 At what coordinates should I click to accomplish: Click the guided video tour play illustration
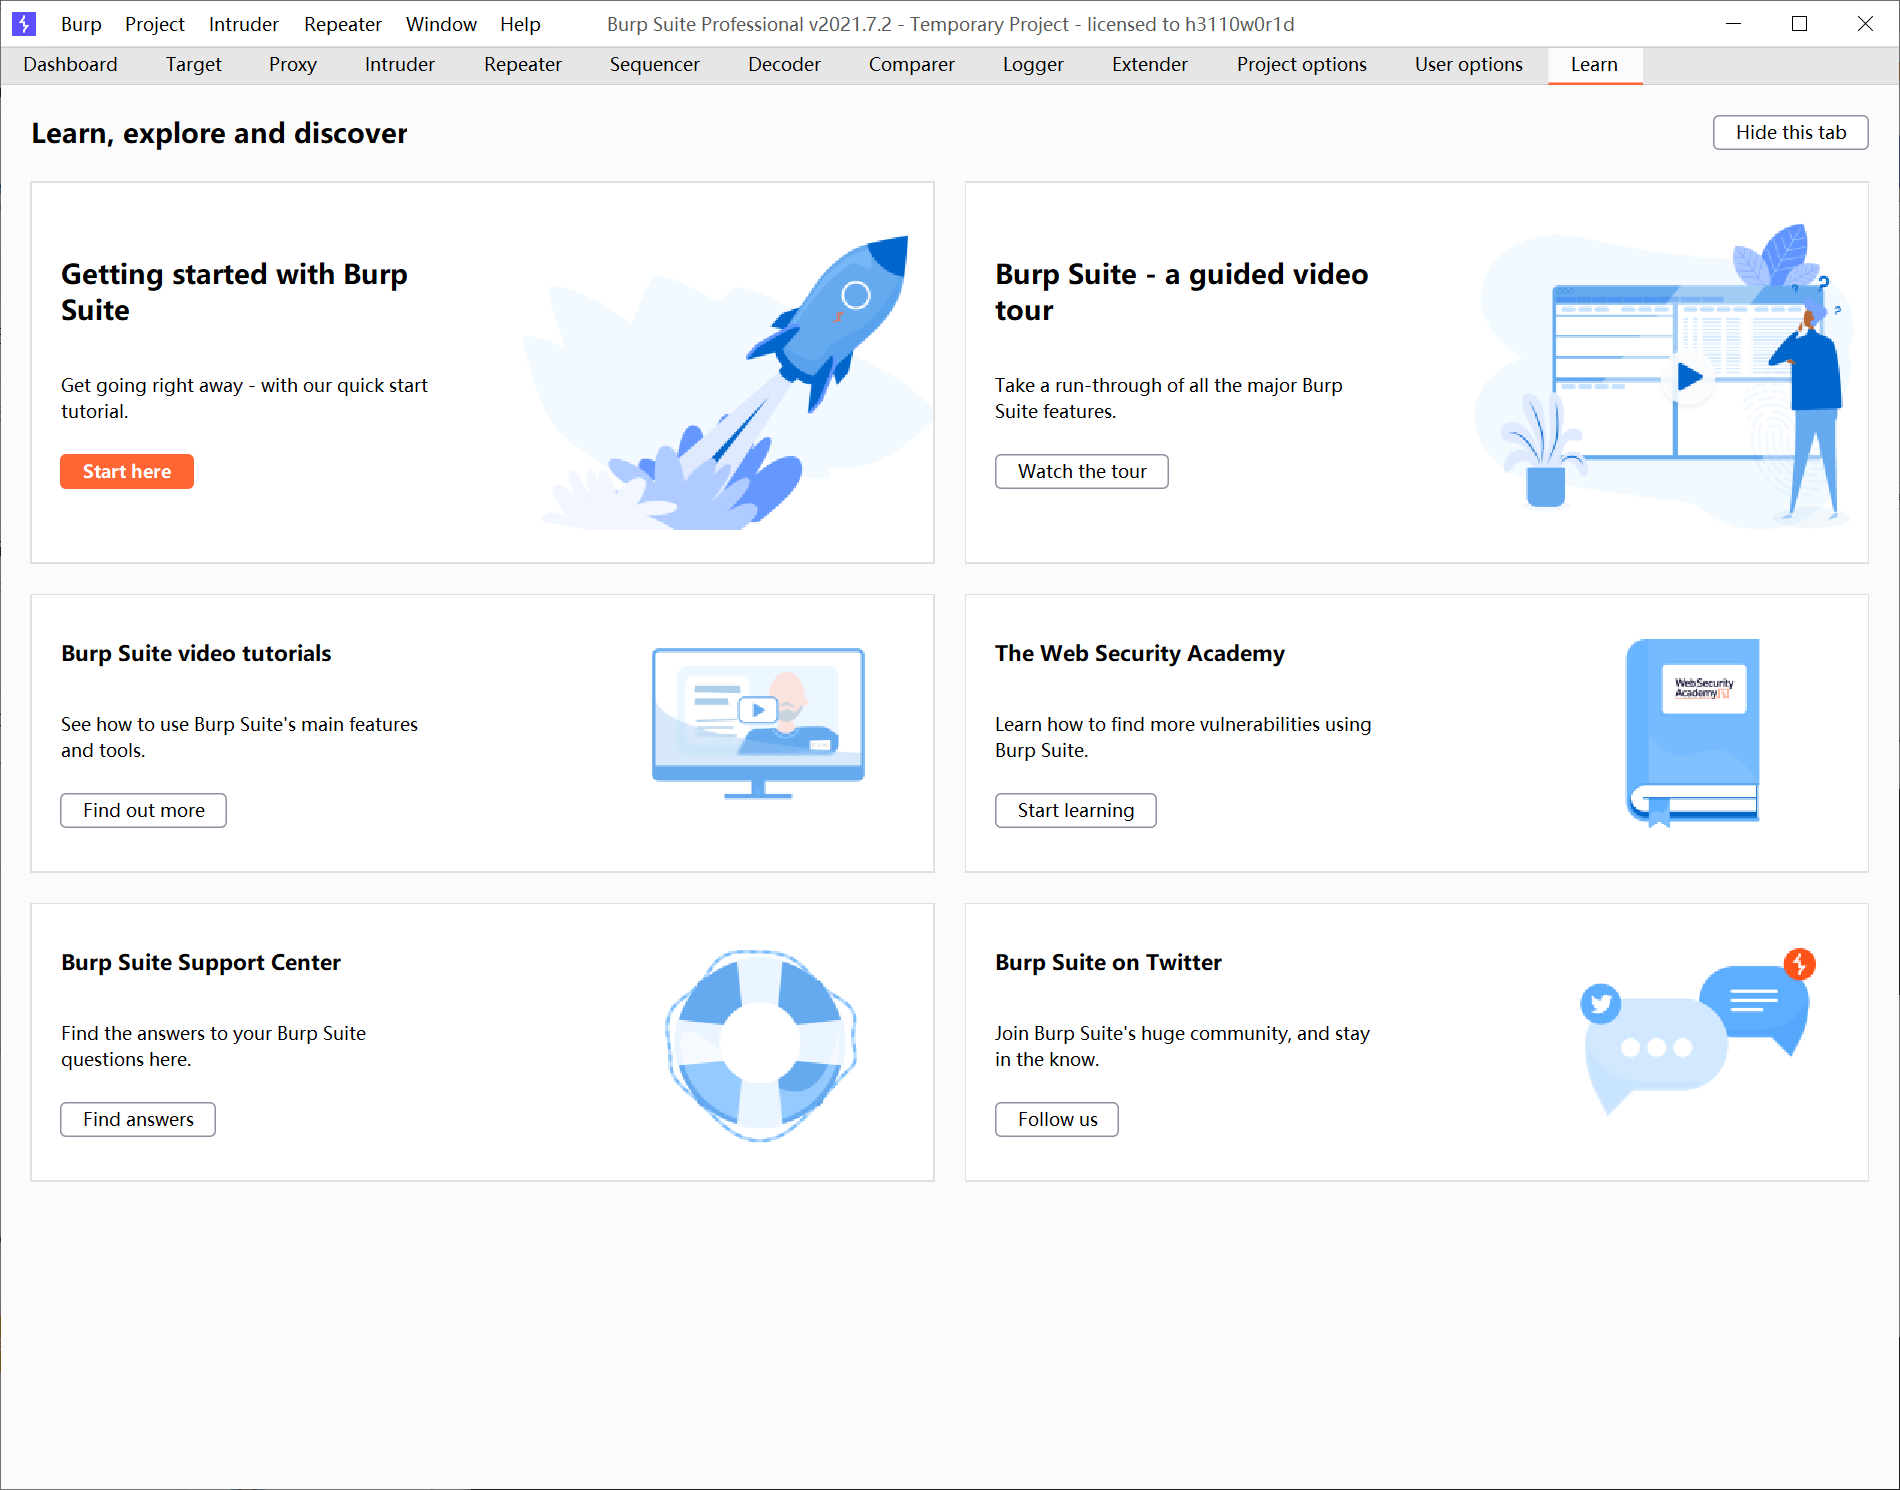click(x=1662, y=376)
